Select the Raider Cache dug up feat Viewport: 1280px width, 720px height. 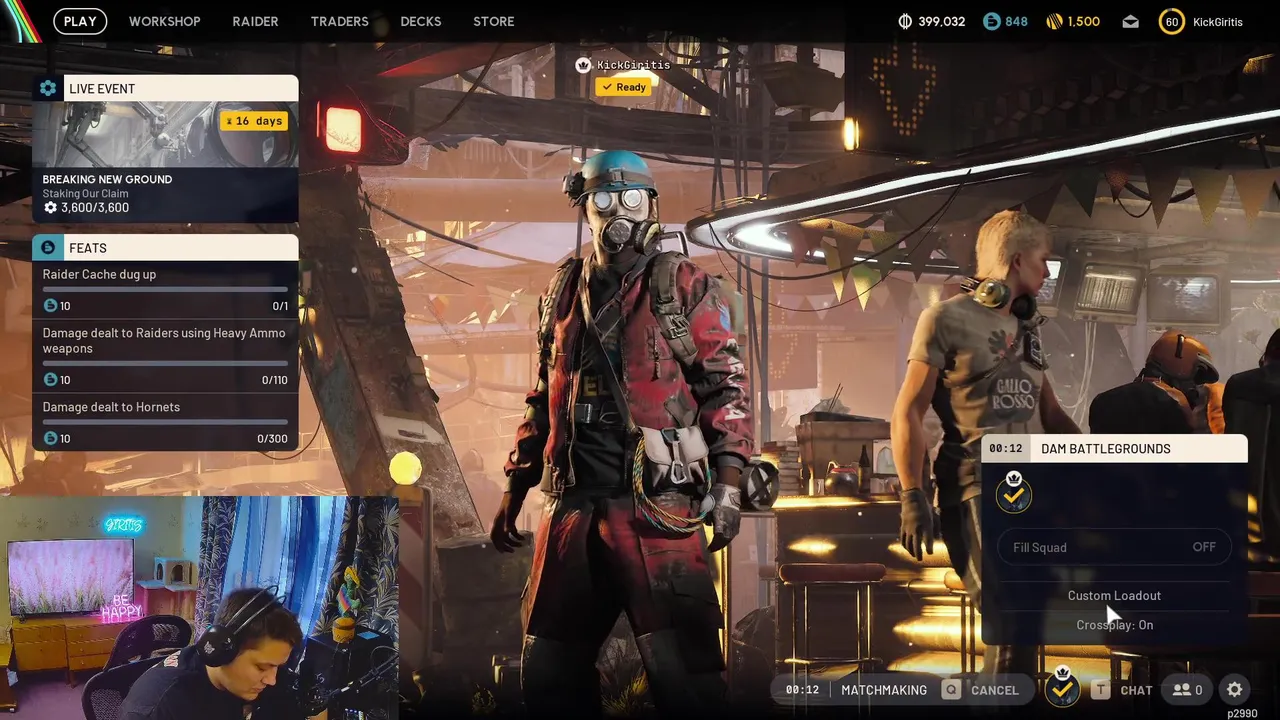[165, 289]
